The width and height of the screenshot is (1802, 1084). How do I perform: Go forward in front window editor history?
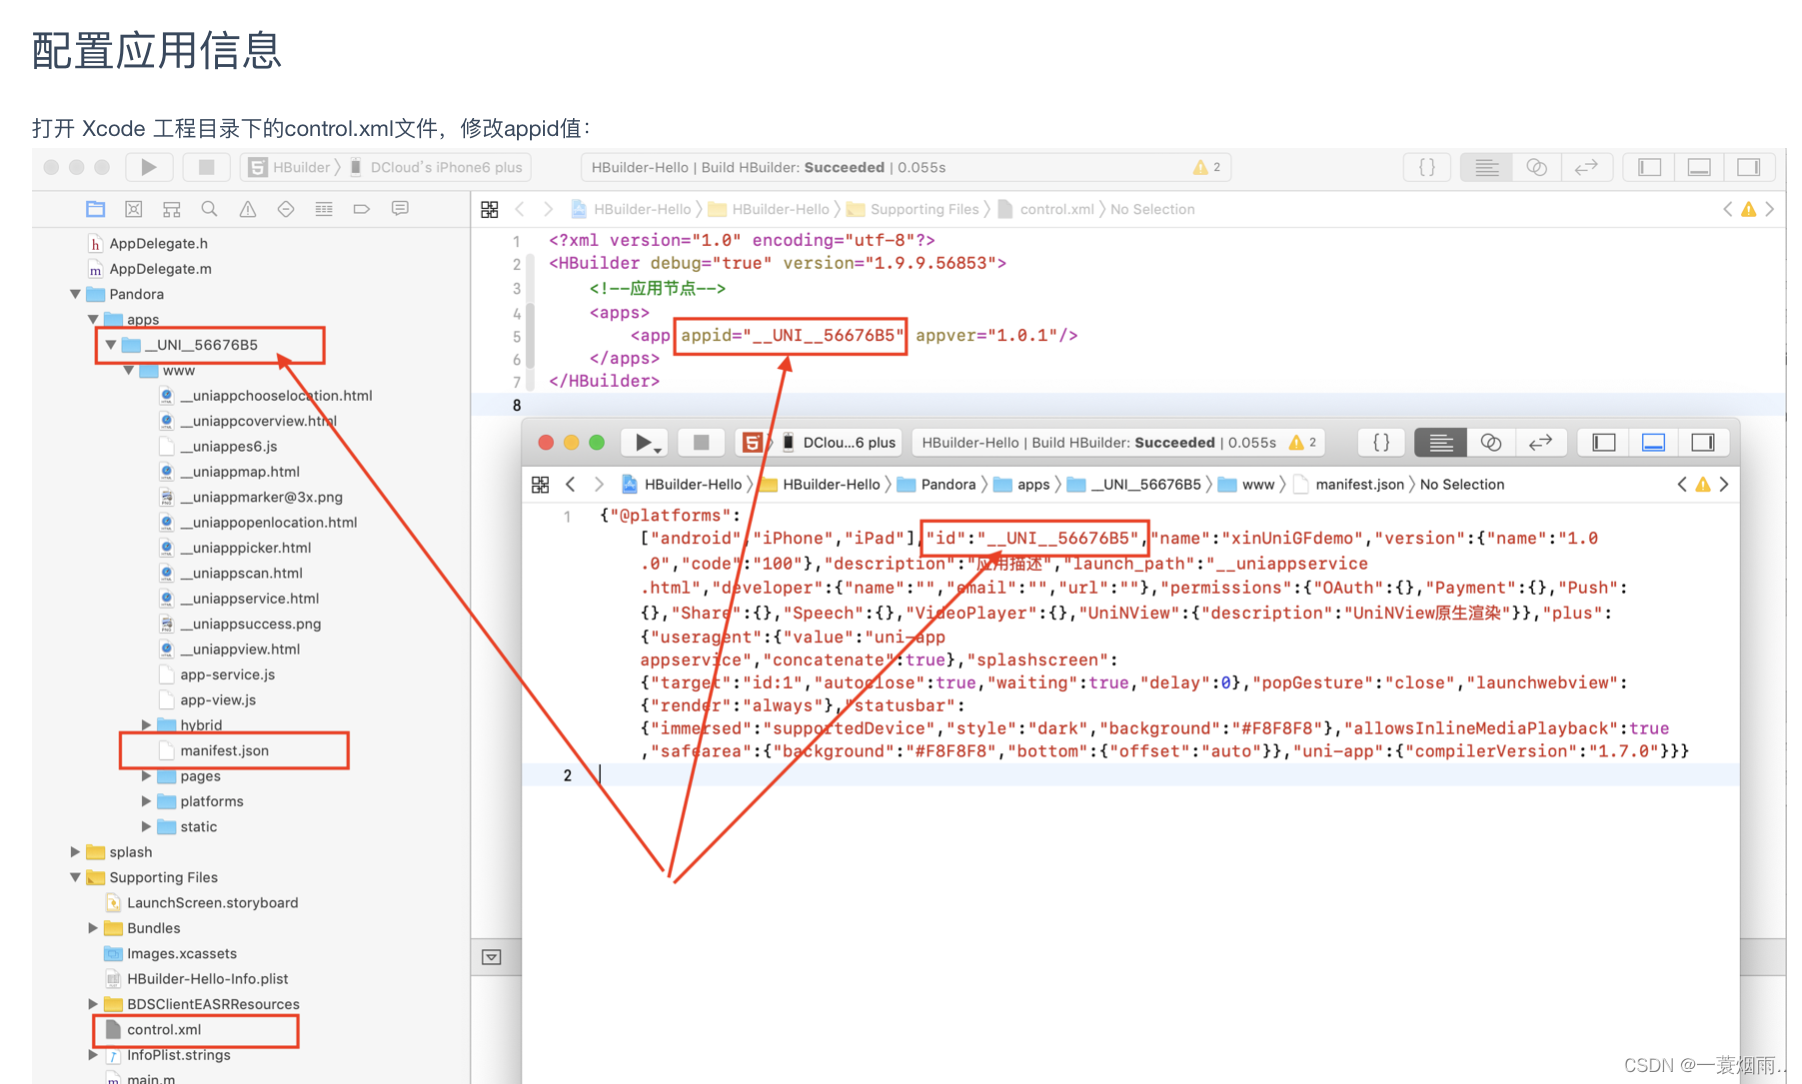(599, 484)
